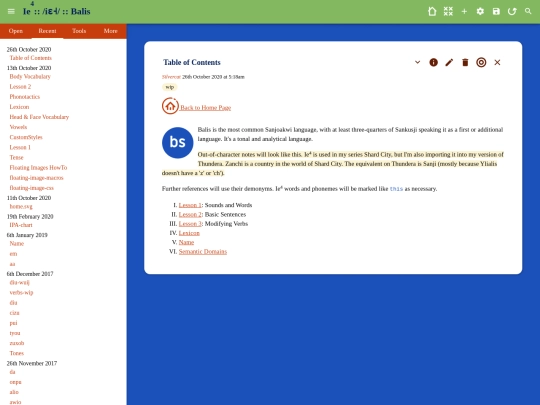Switch to the Recent tab
Screen dimensions: 540x405
[47, 31]
